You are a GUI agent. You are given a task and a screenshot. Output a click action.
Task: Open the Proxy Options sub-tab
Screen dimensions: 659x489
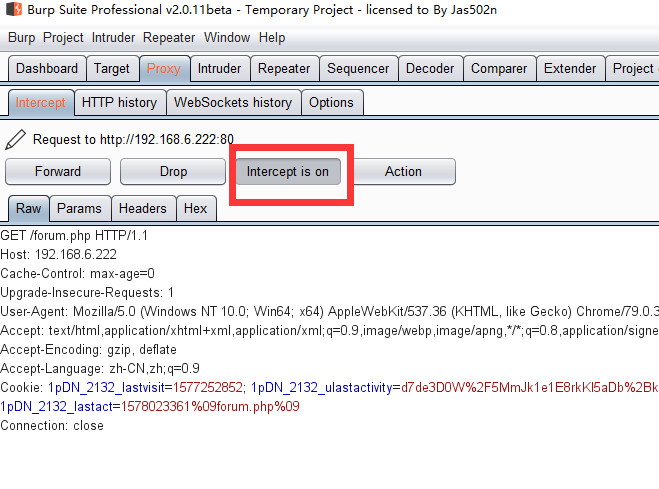pos(331,103)
